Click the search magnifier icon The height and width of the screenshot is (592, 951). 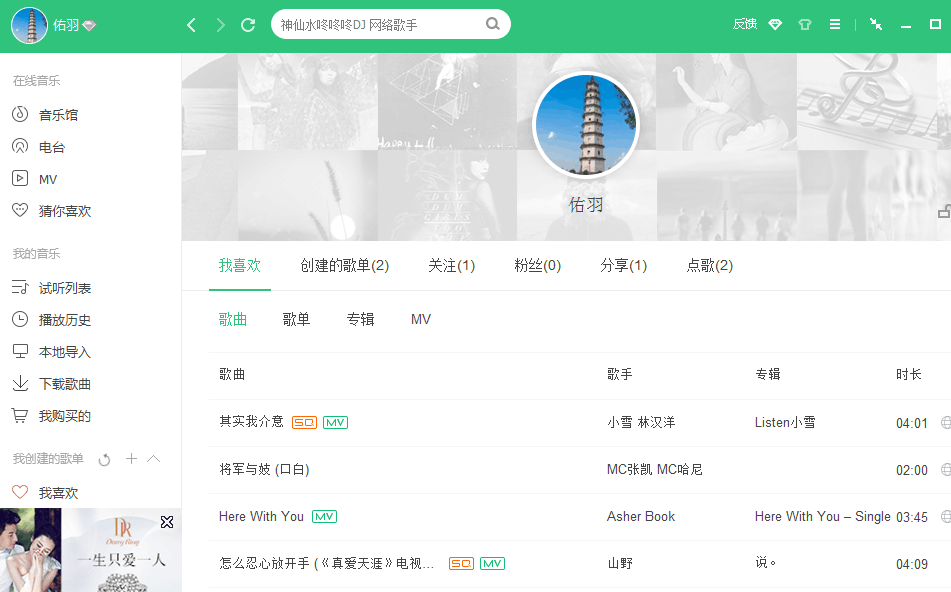(492, 24)
